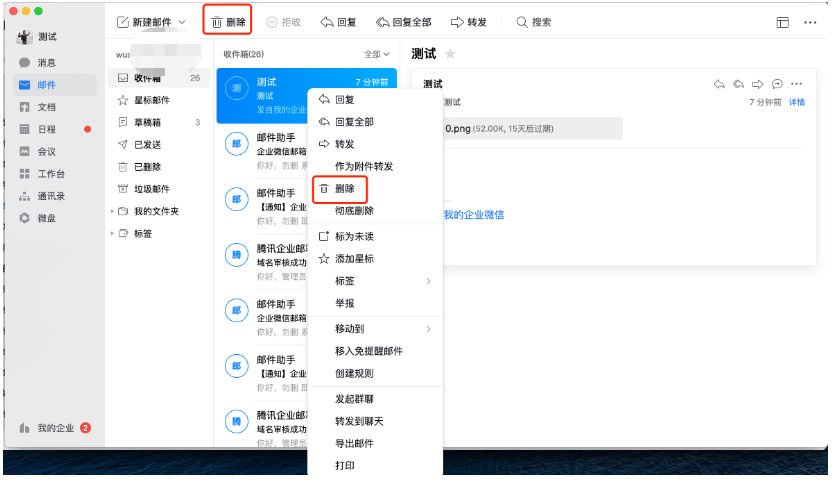Go to the 日程 calendar section
The height and width of the screenshot is (481, 833).
tap(45, 129)
